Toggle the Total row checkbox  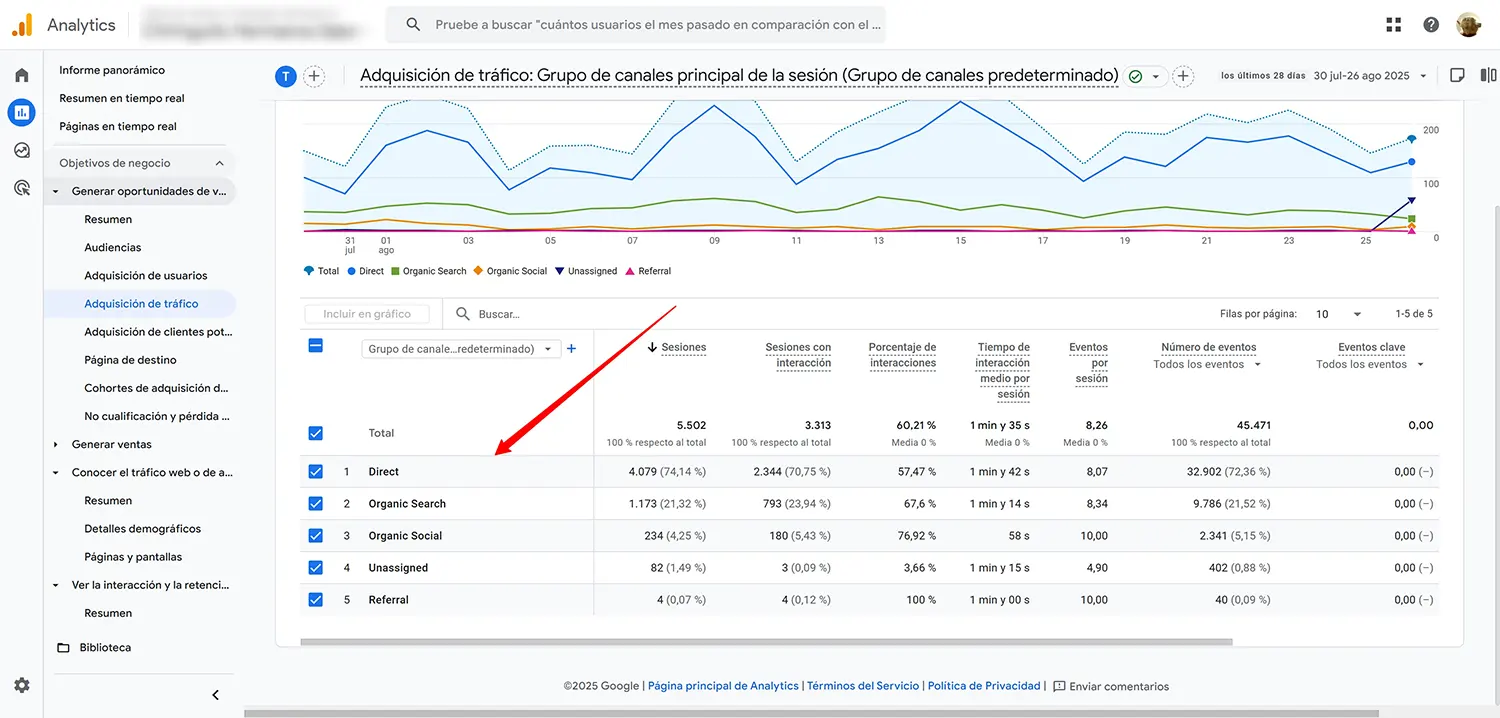[x=316, y=433]
